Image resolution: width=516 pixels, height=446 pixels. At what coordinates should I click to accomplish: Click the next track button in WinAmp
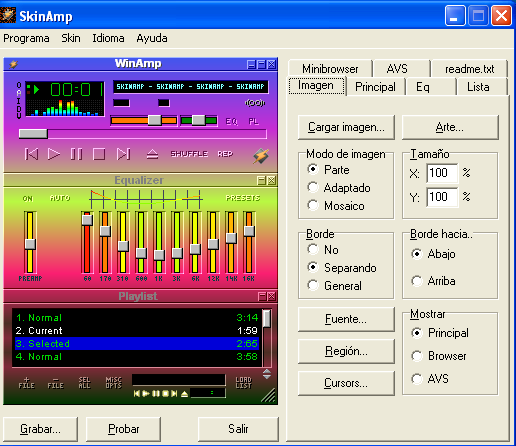coord(123,154)
